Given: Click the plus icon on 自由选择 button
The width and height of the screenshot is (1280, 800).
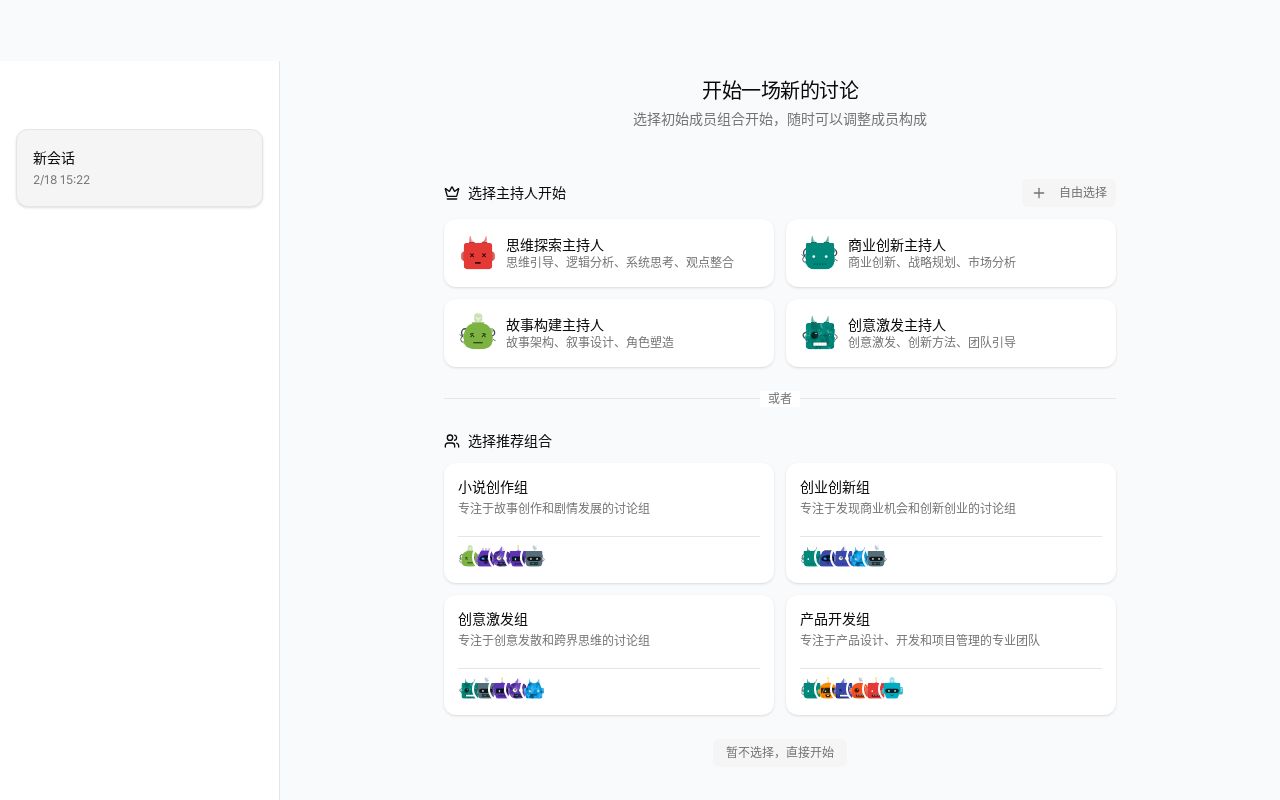Looking at the screenshot, I should point(1039,193).
